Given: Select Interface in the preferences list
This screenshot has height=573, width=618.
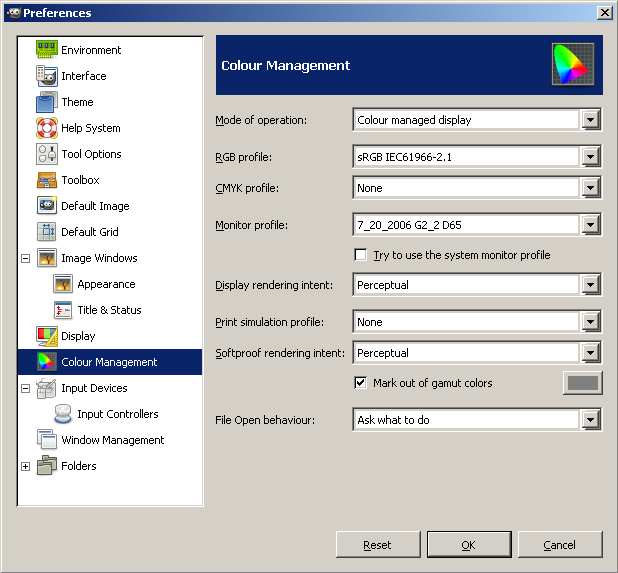Looking at the screenshot, I should click(84, 76).
